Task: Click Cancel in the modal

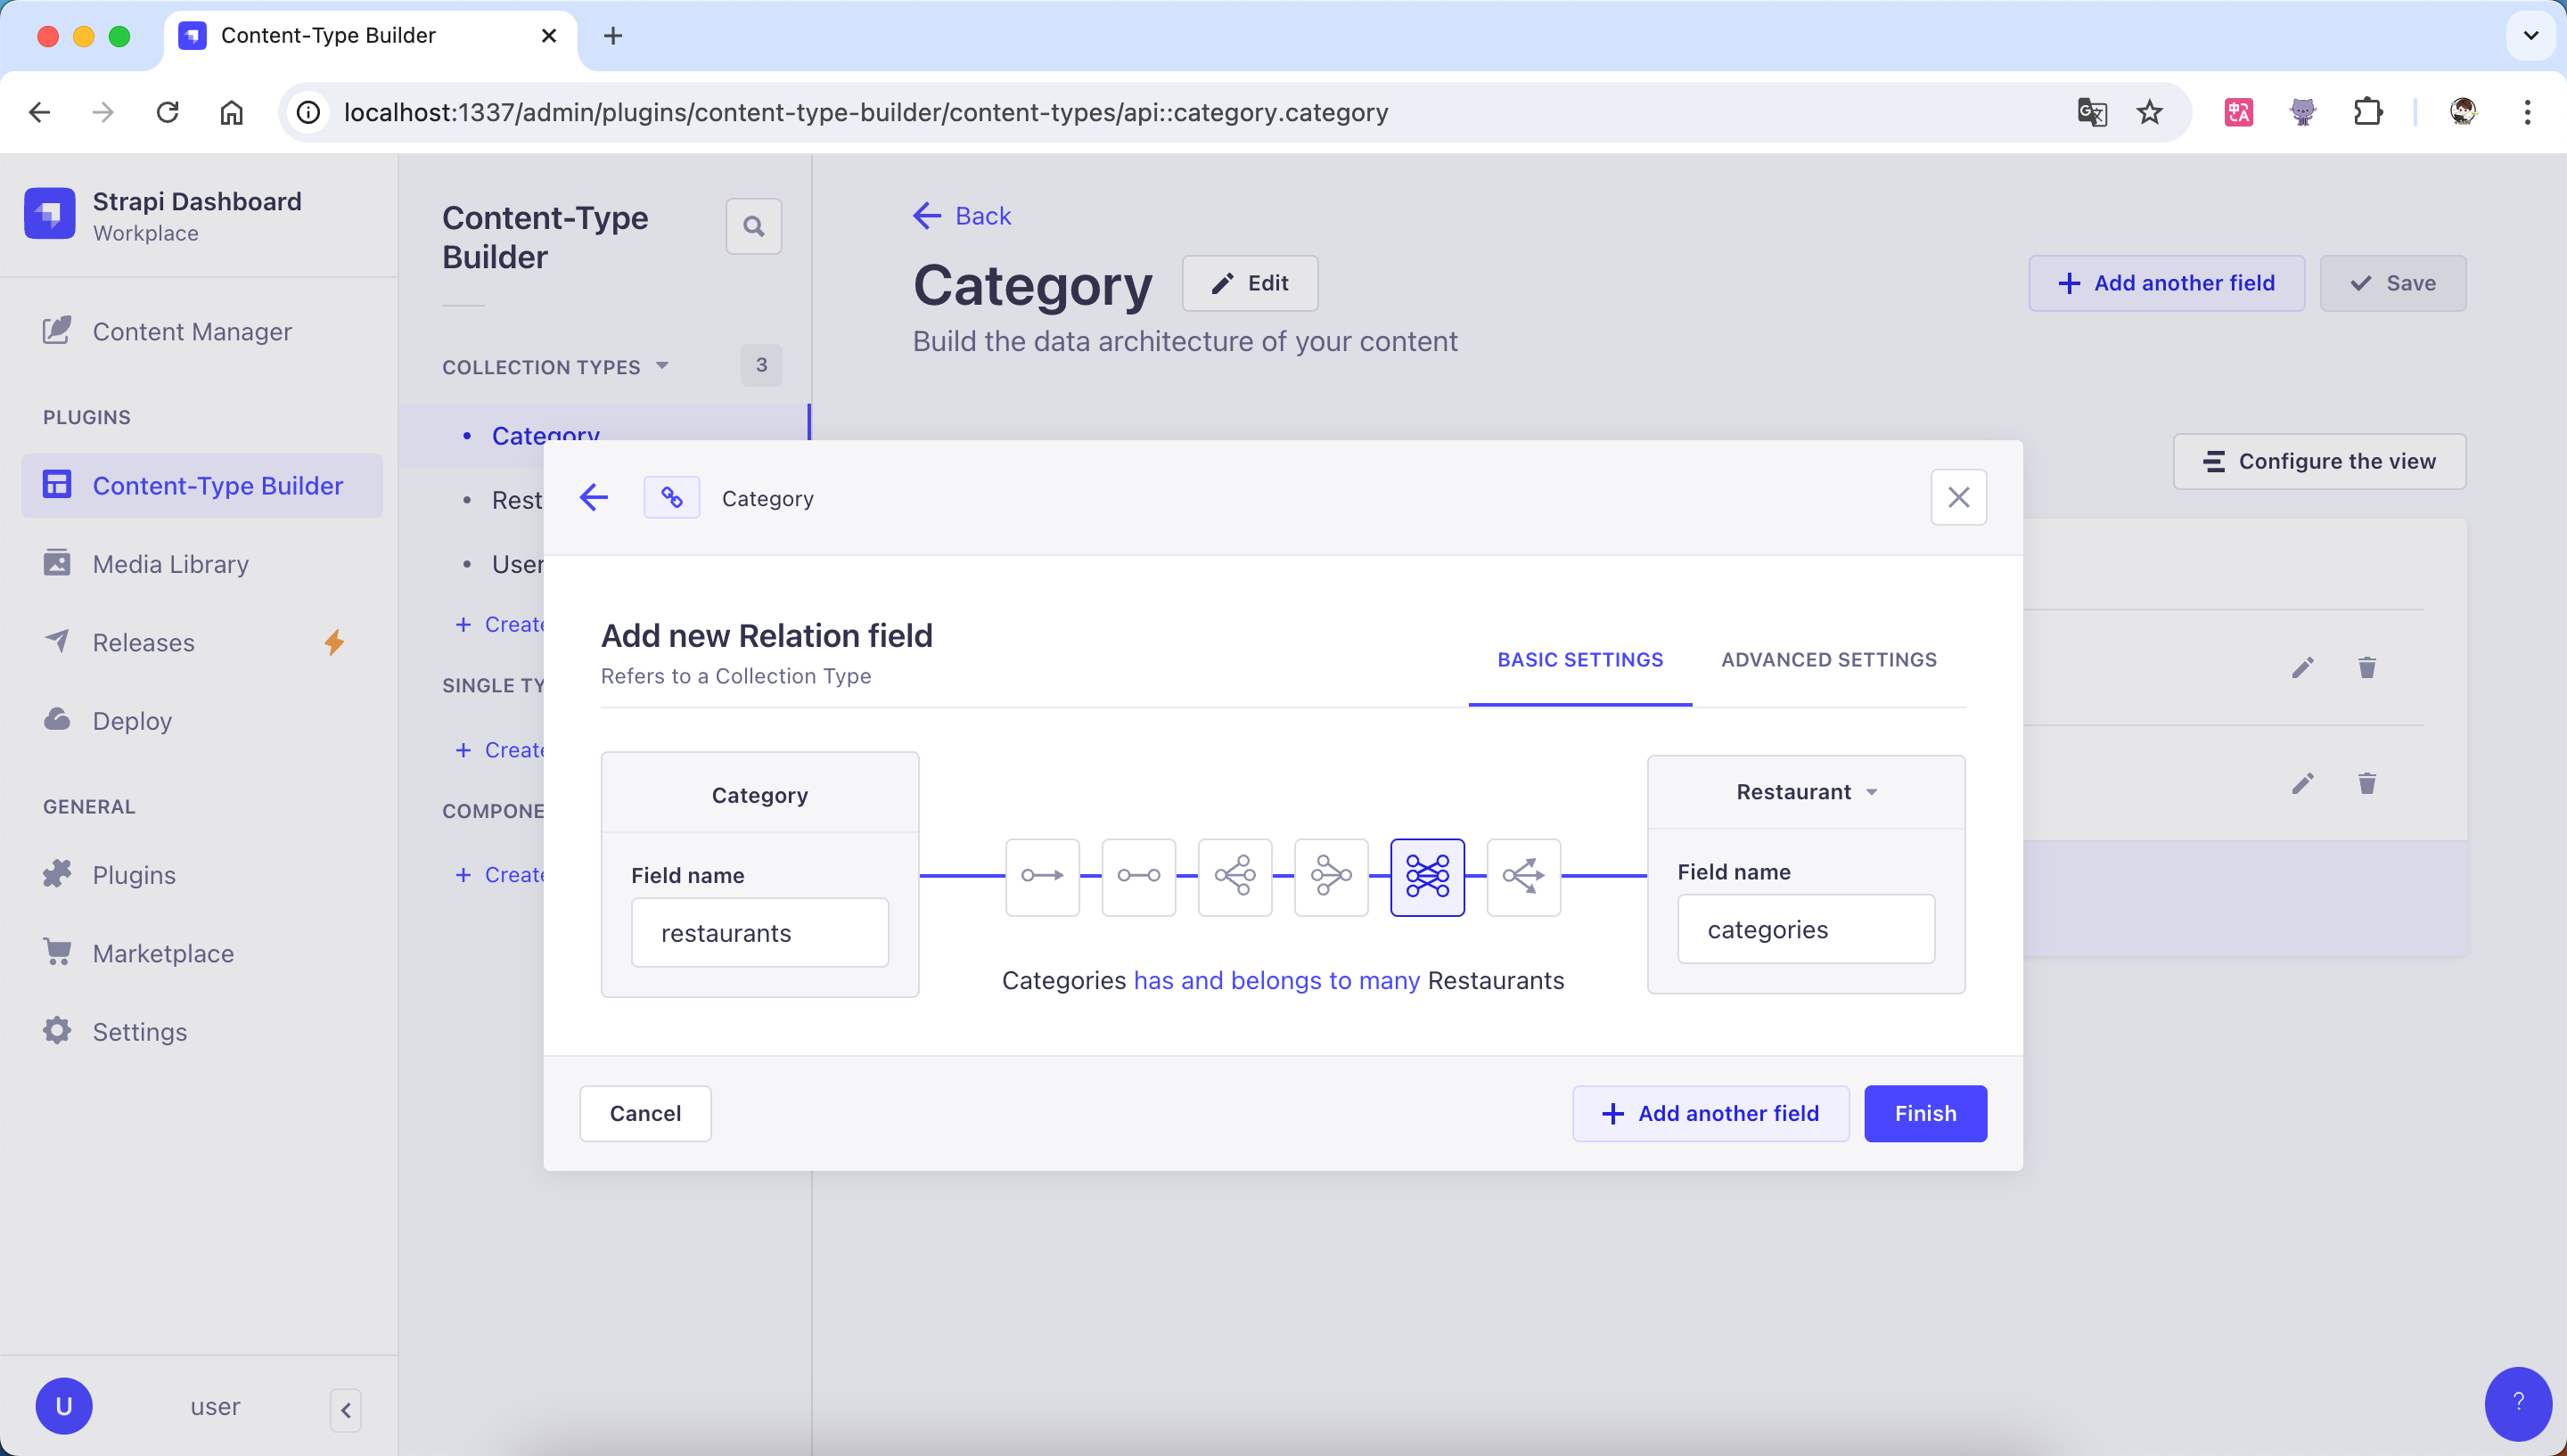Action: (x=645, y=1113)
